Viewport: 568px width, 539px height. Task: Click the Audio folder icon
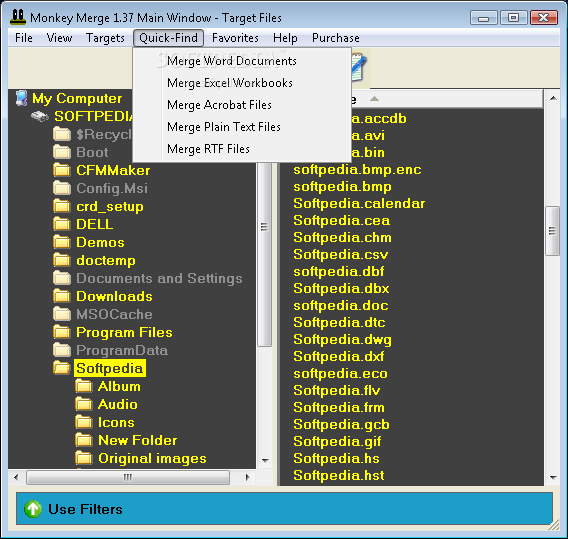(x=84, y=404)
